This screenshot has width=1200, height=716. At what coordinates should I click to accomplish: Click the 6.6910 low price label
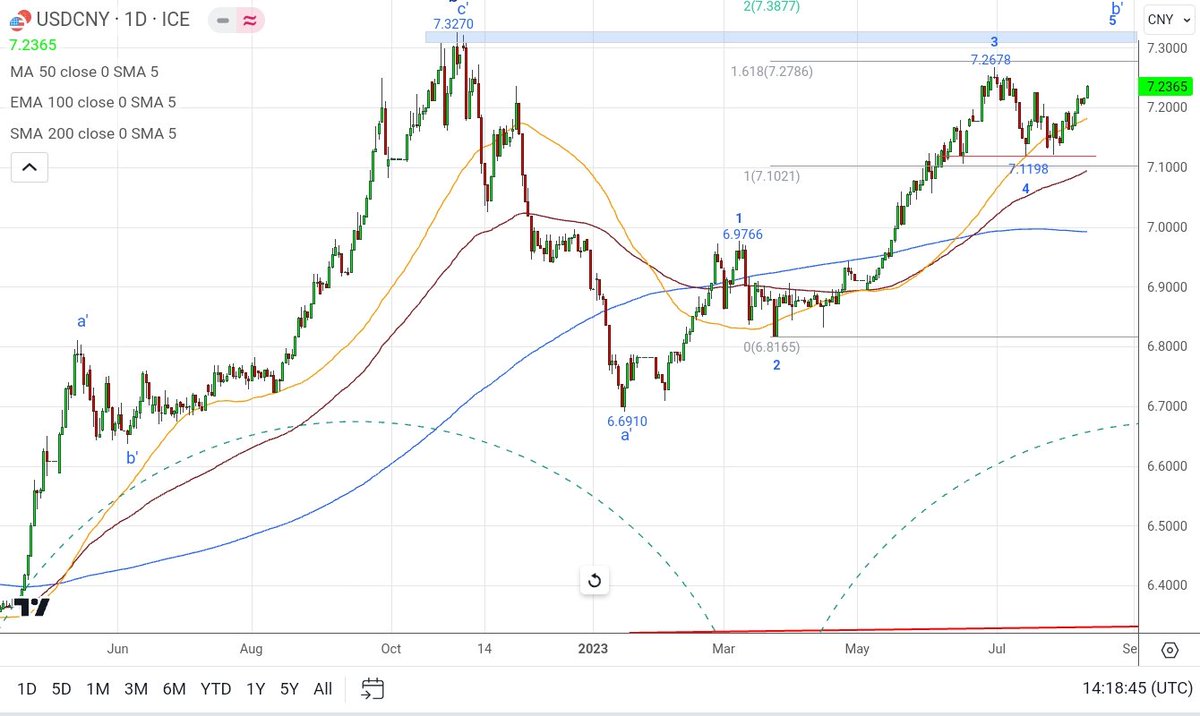(627, 421)
